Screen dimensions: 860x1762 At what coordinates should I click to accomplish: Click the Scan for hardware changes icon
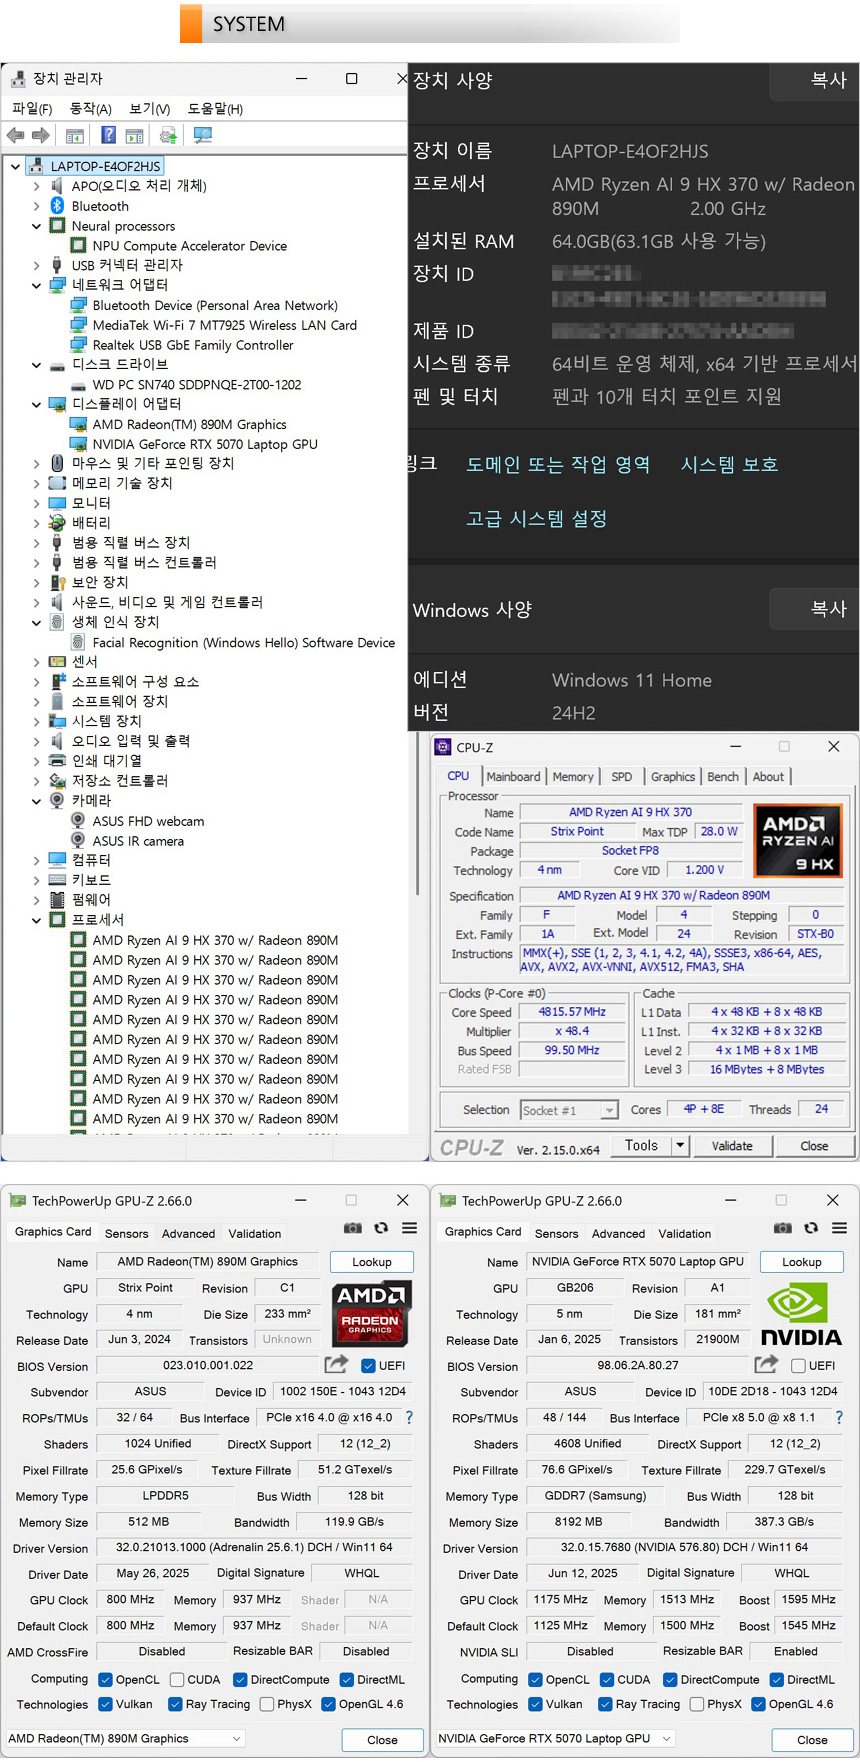(202, 135)
